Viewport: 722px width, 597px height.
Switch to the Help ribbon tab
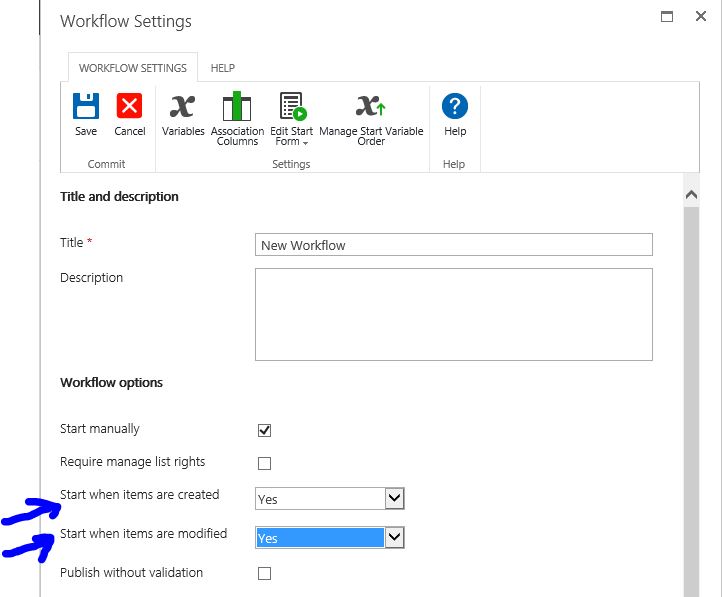coord(222,68)
